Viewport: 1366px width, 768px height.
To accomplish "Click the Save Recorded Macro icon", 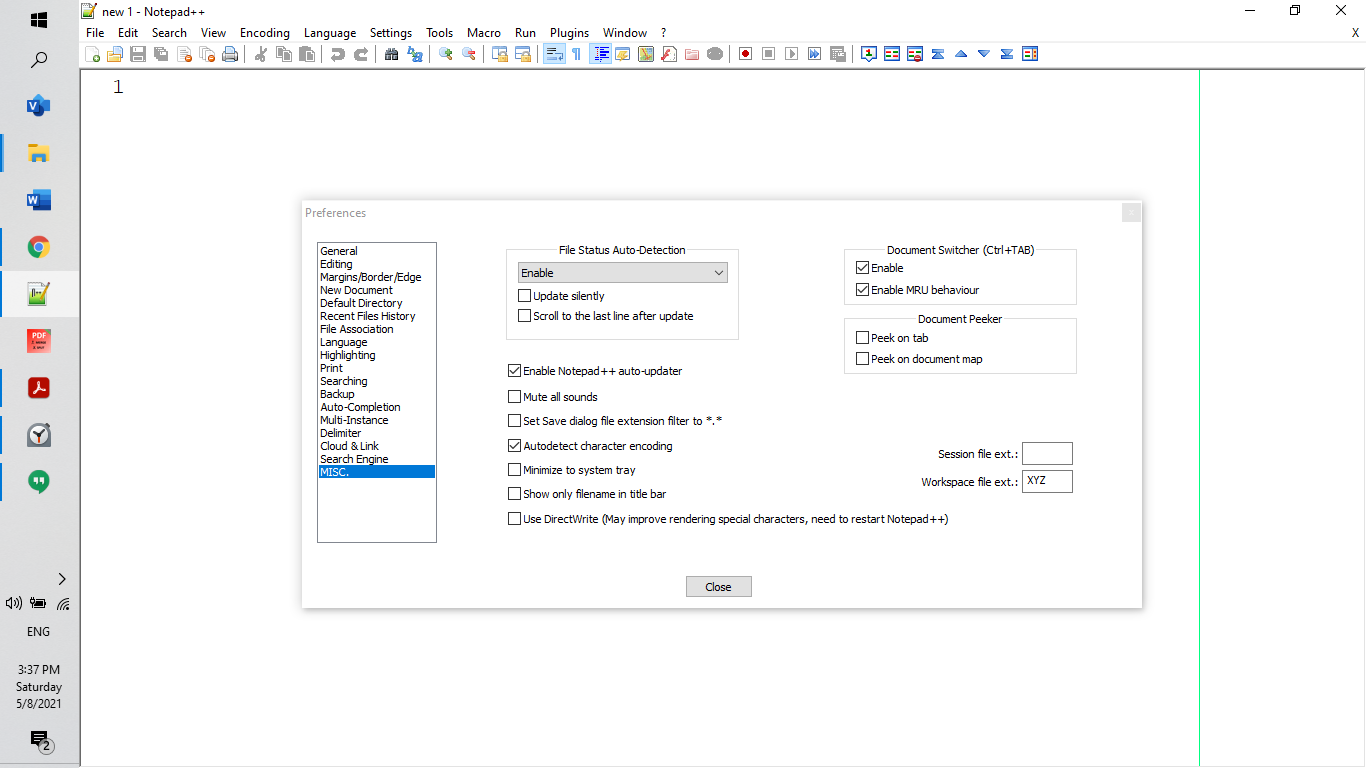I will [x=838, y=54].
